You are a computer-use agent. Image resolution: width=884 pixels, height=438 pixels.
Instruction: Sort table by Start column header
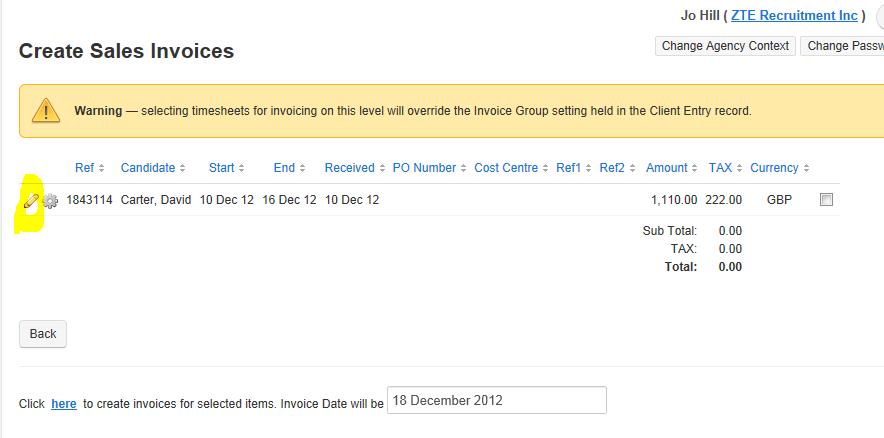222,167
